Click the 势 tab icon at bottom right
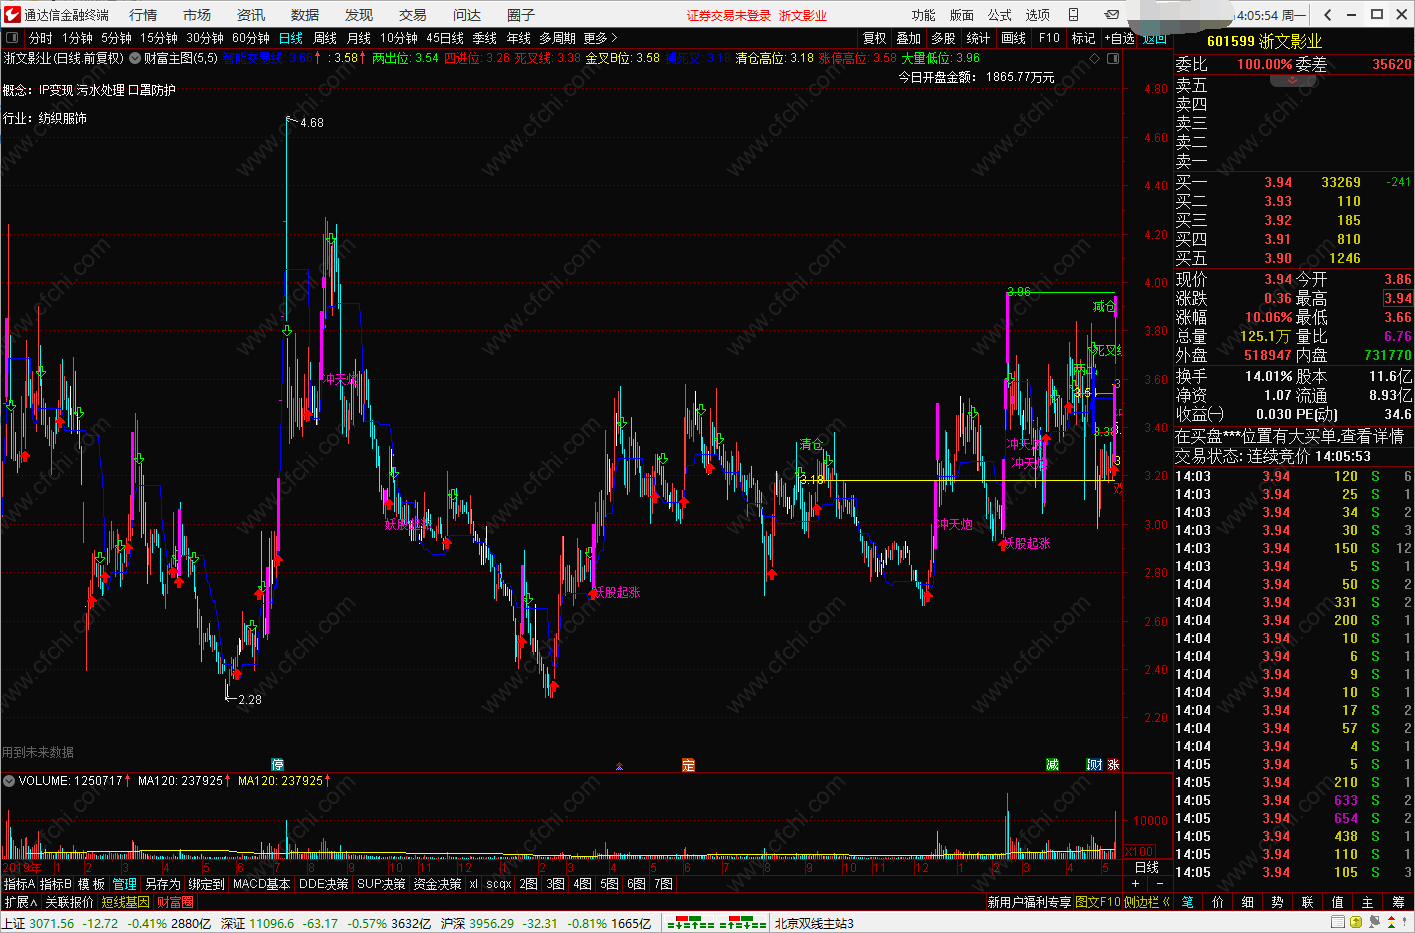Screen dimensions: 1415x933 point(1278,902)
